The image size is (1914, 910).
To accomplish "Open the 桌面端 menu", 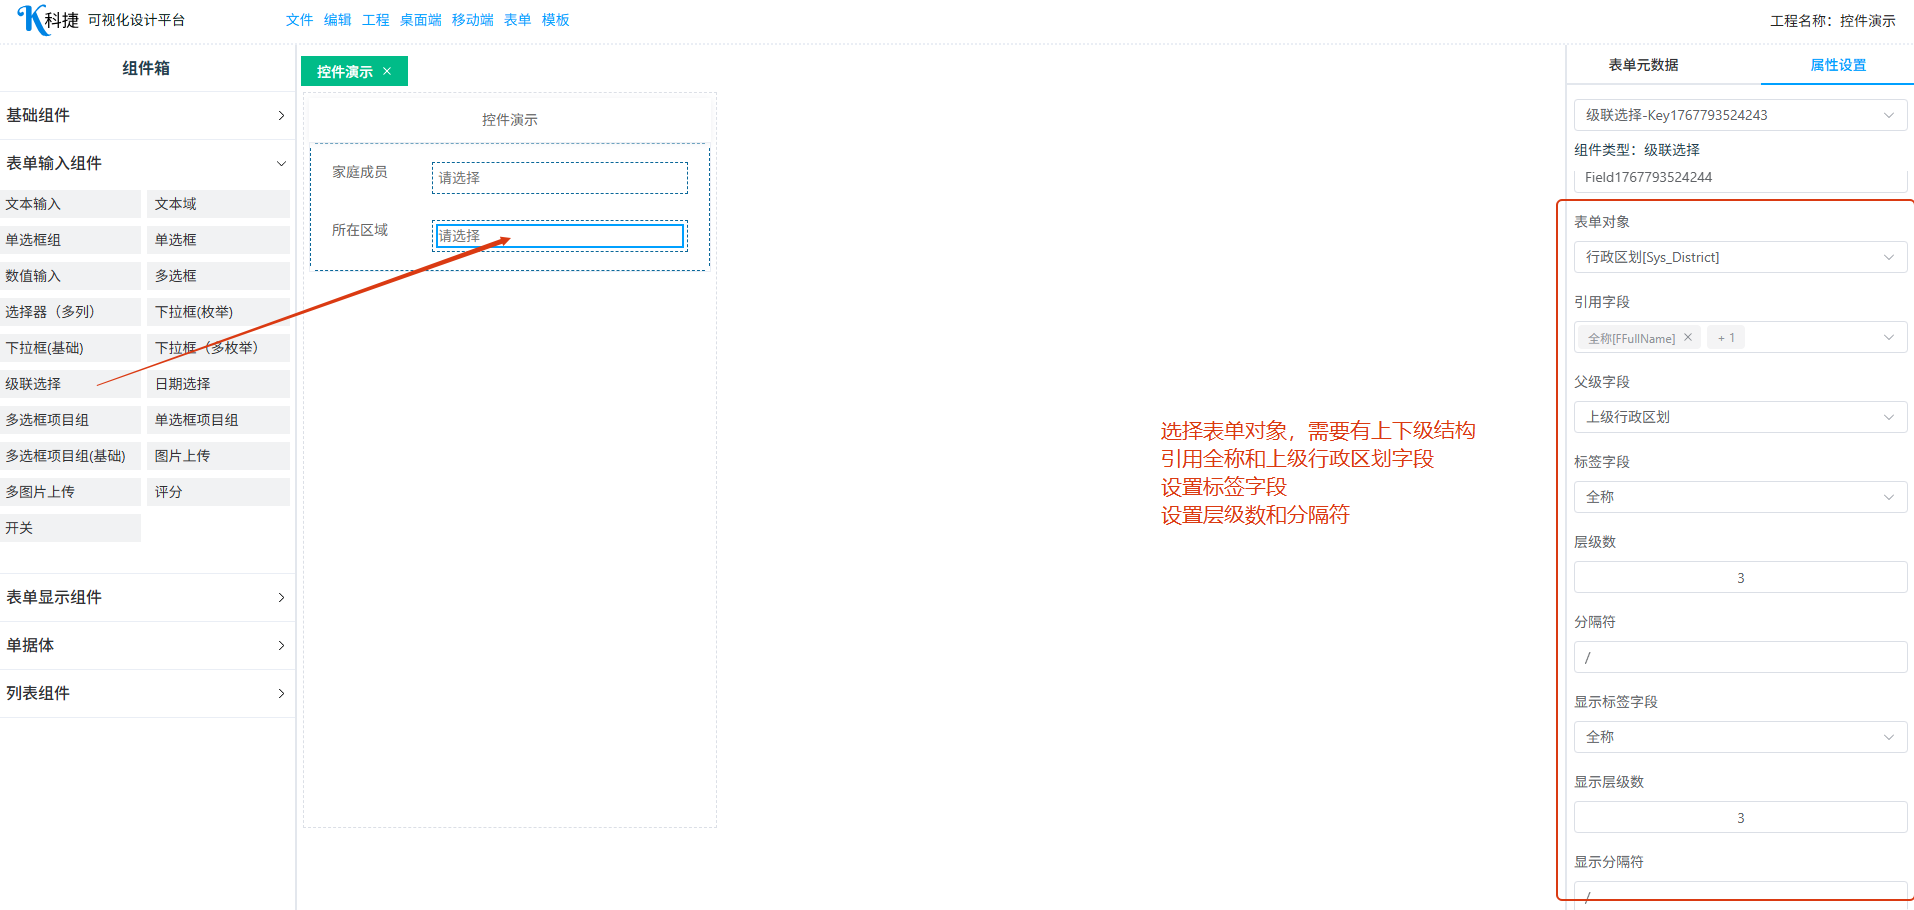I will pos(420,20).
